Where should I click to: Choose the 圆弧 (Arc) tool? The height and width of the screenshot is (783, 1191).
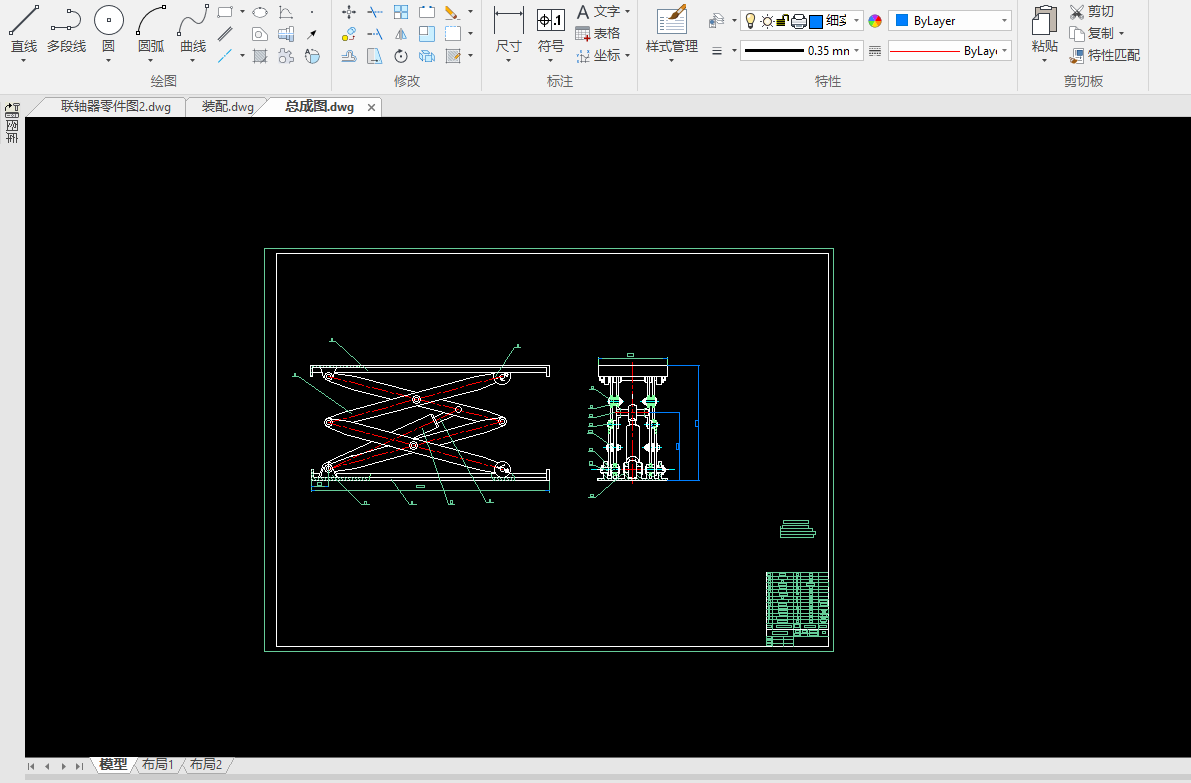point(151,20)
